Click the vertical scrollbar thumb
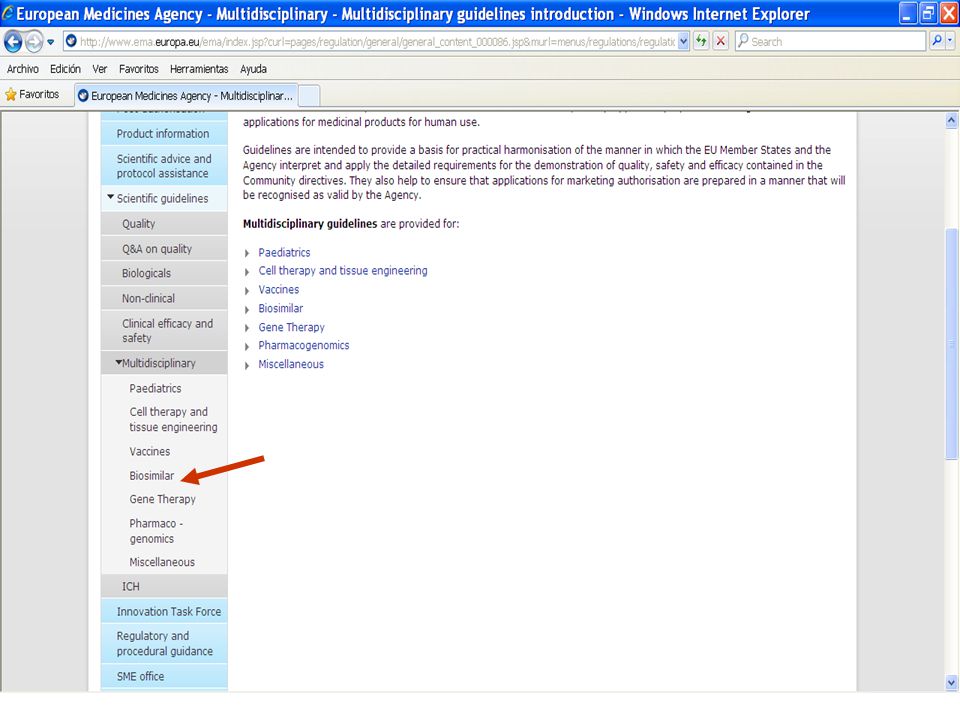The image size is (960, 720). pos(951,343)
